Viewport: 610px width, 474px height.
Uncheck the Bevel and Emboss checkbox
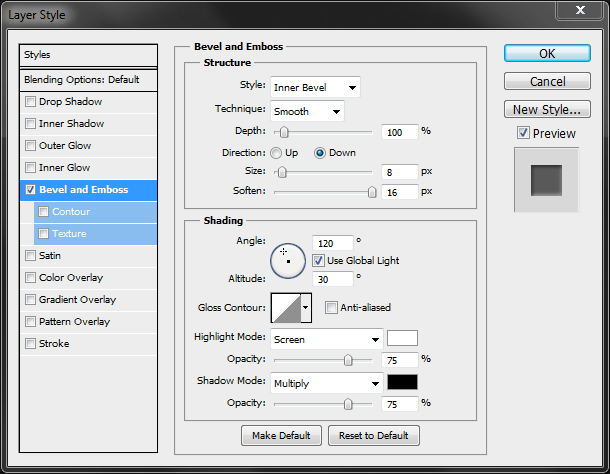pos(30,190)
